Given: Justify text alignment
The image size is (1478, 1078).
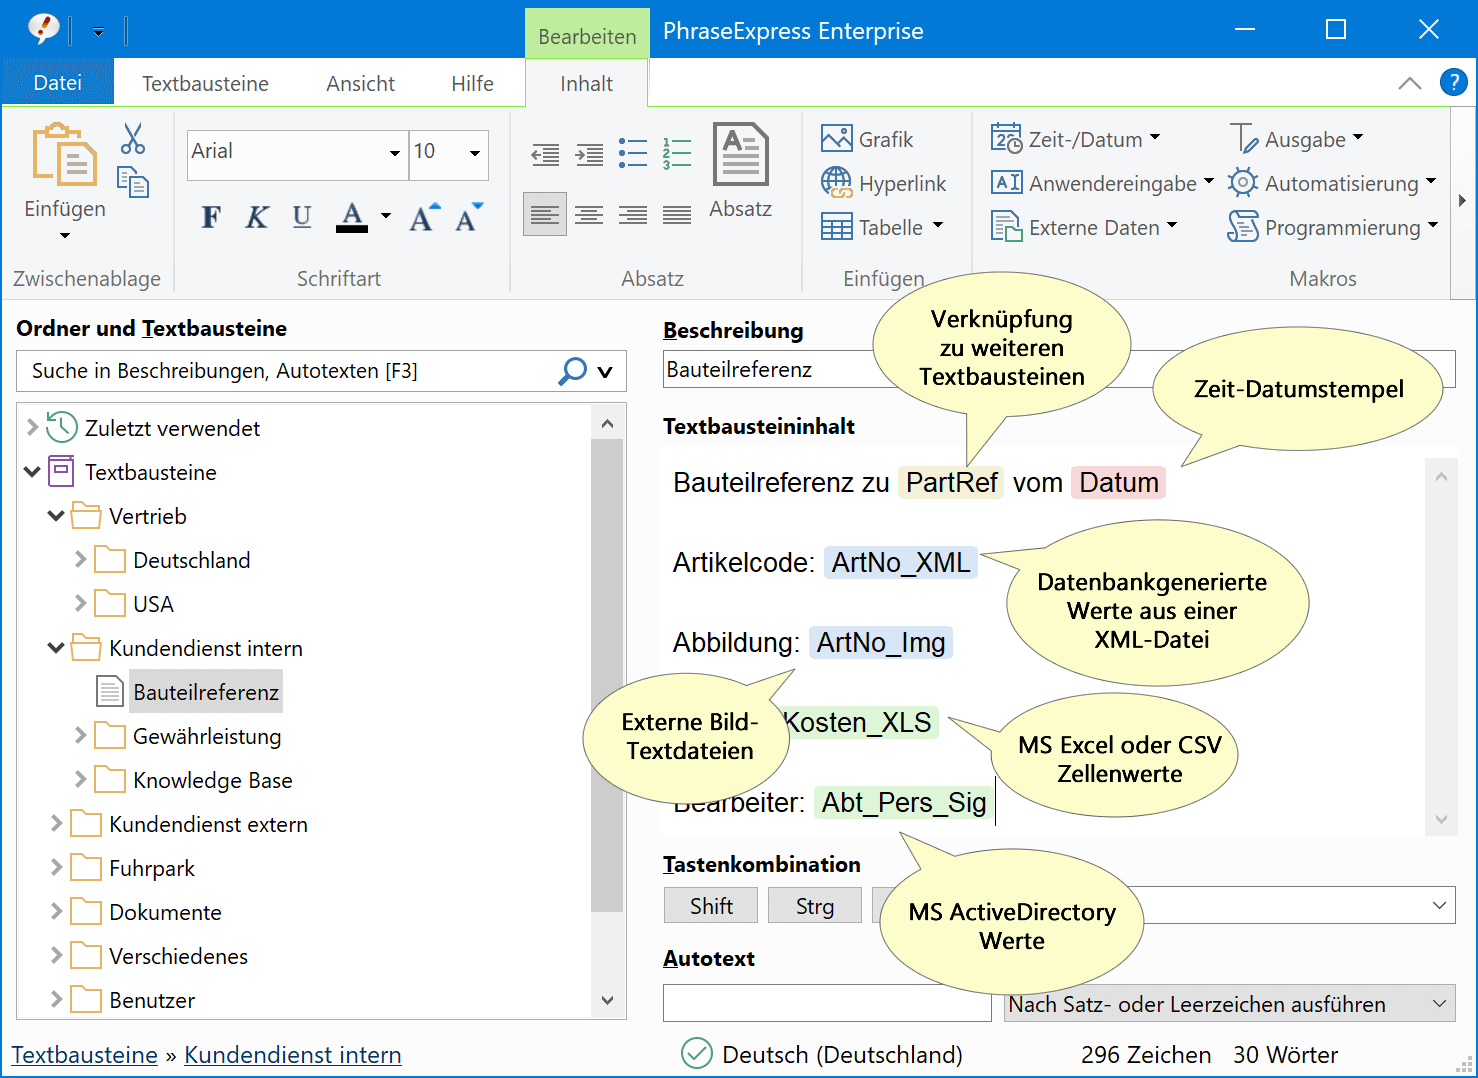Looking at the screenshot, I should 677,214.
